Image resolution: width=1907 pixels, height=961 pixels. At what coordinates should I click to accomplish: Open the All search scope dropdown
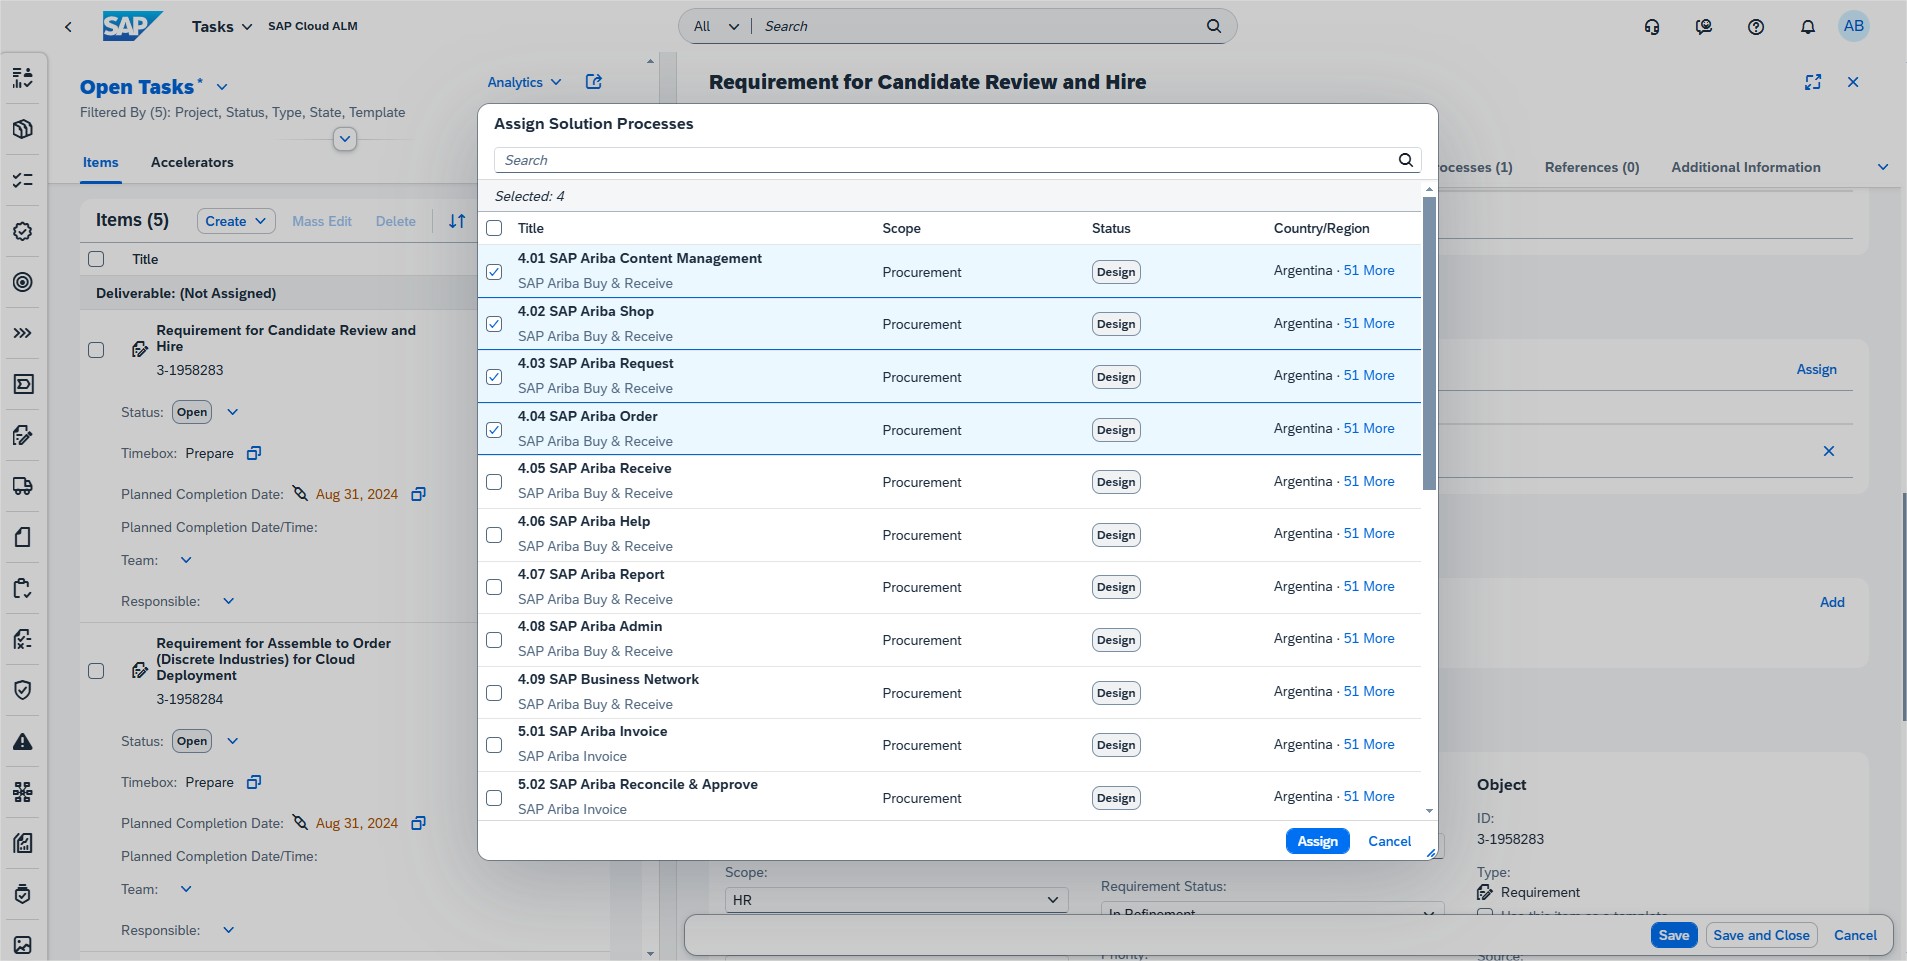point(716,26)
